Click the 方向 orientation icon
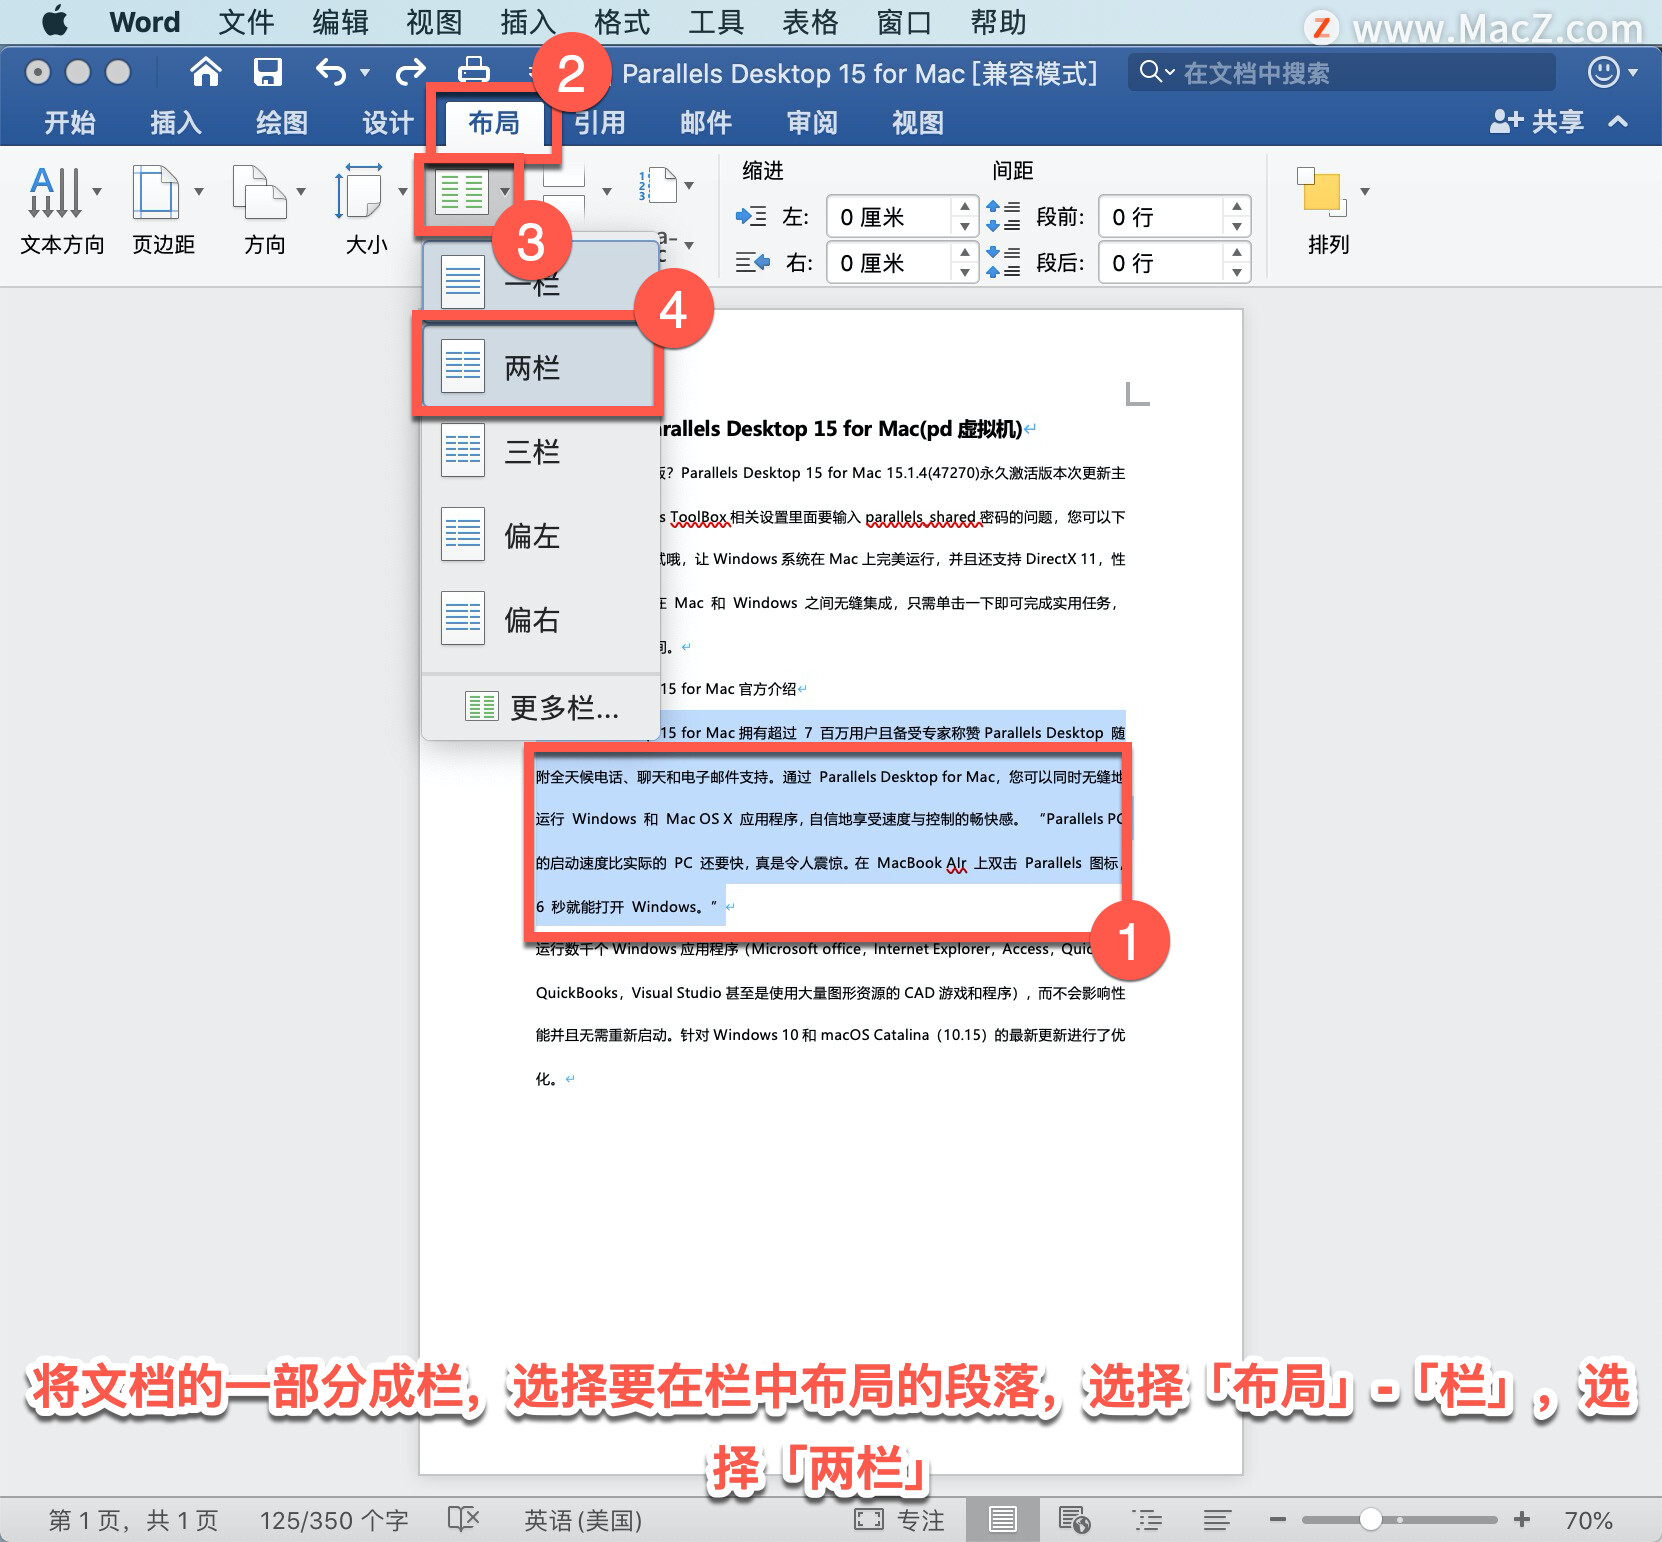Image resolution: width=1662 pixels, height=1542 pixels. (x=259, y=192)
